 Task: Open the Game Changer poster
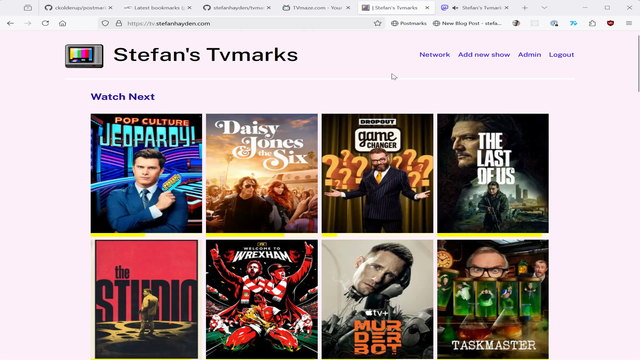tap(377, 173)
